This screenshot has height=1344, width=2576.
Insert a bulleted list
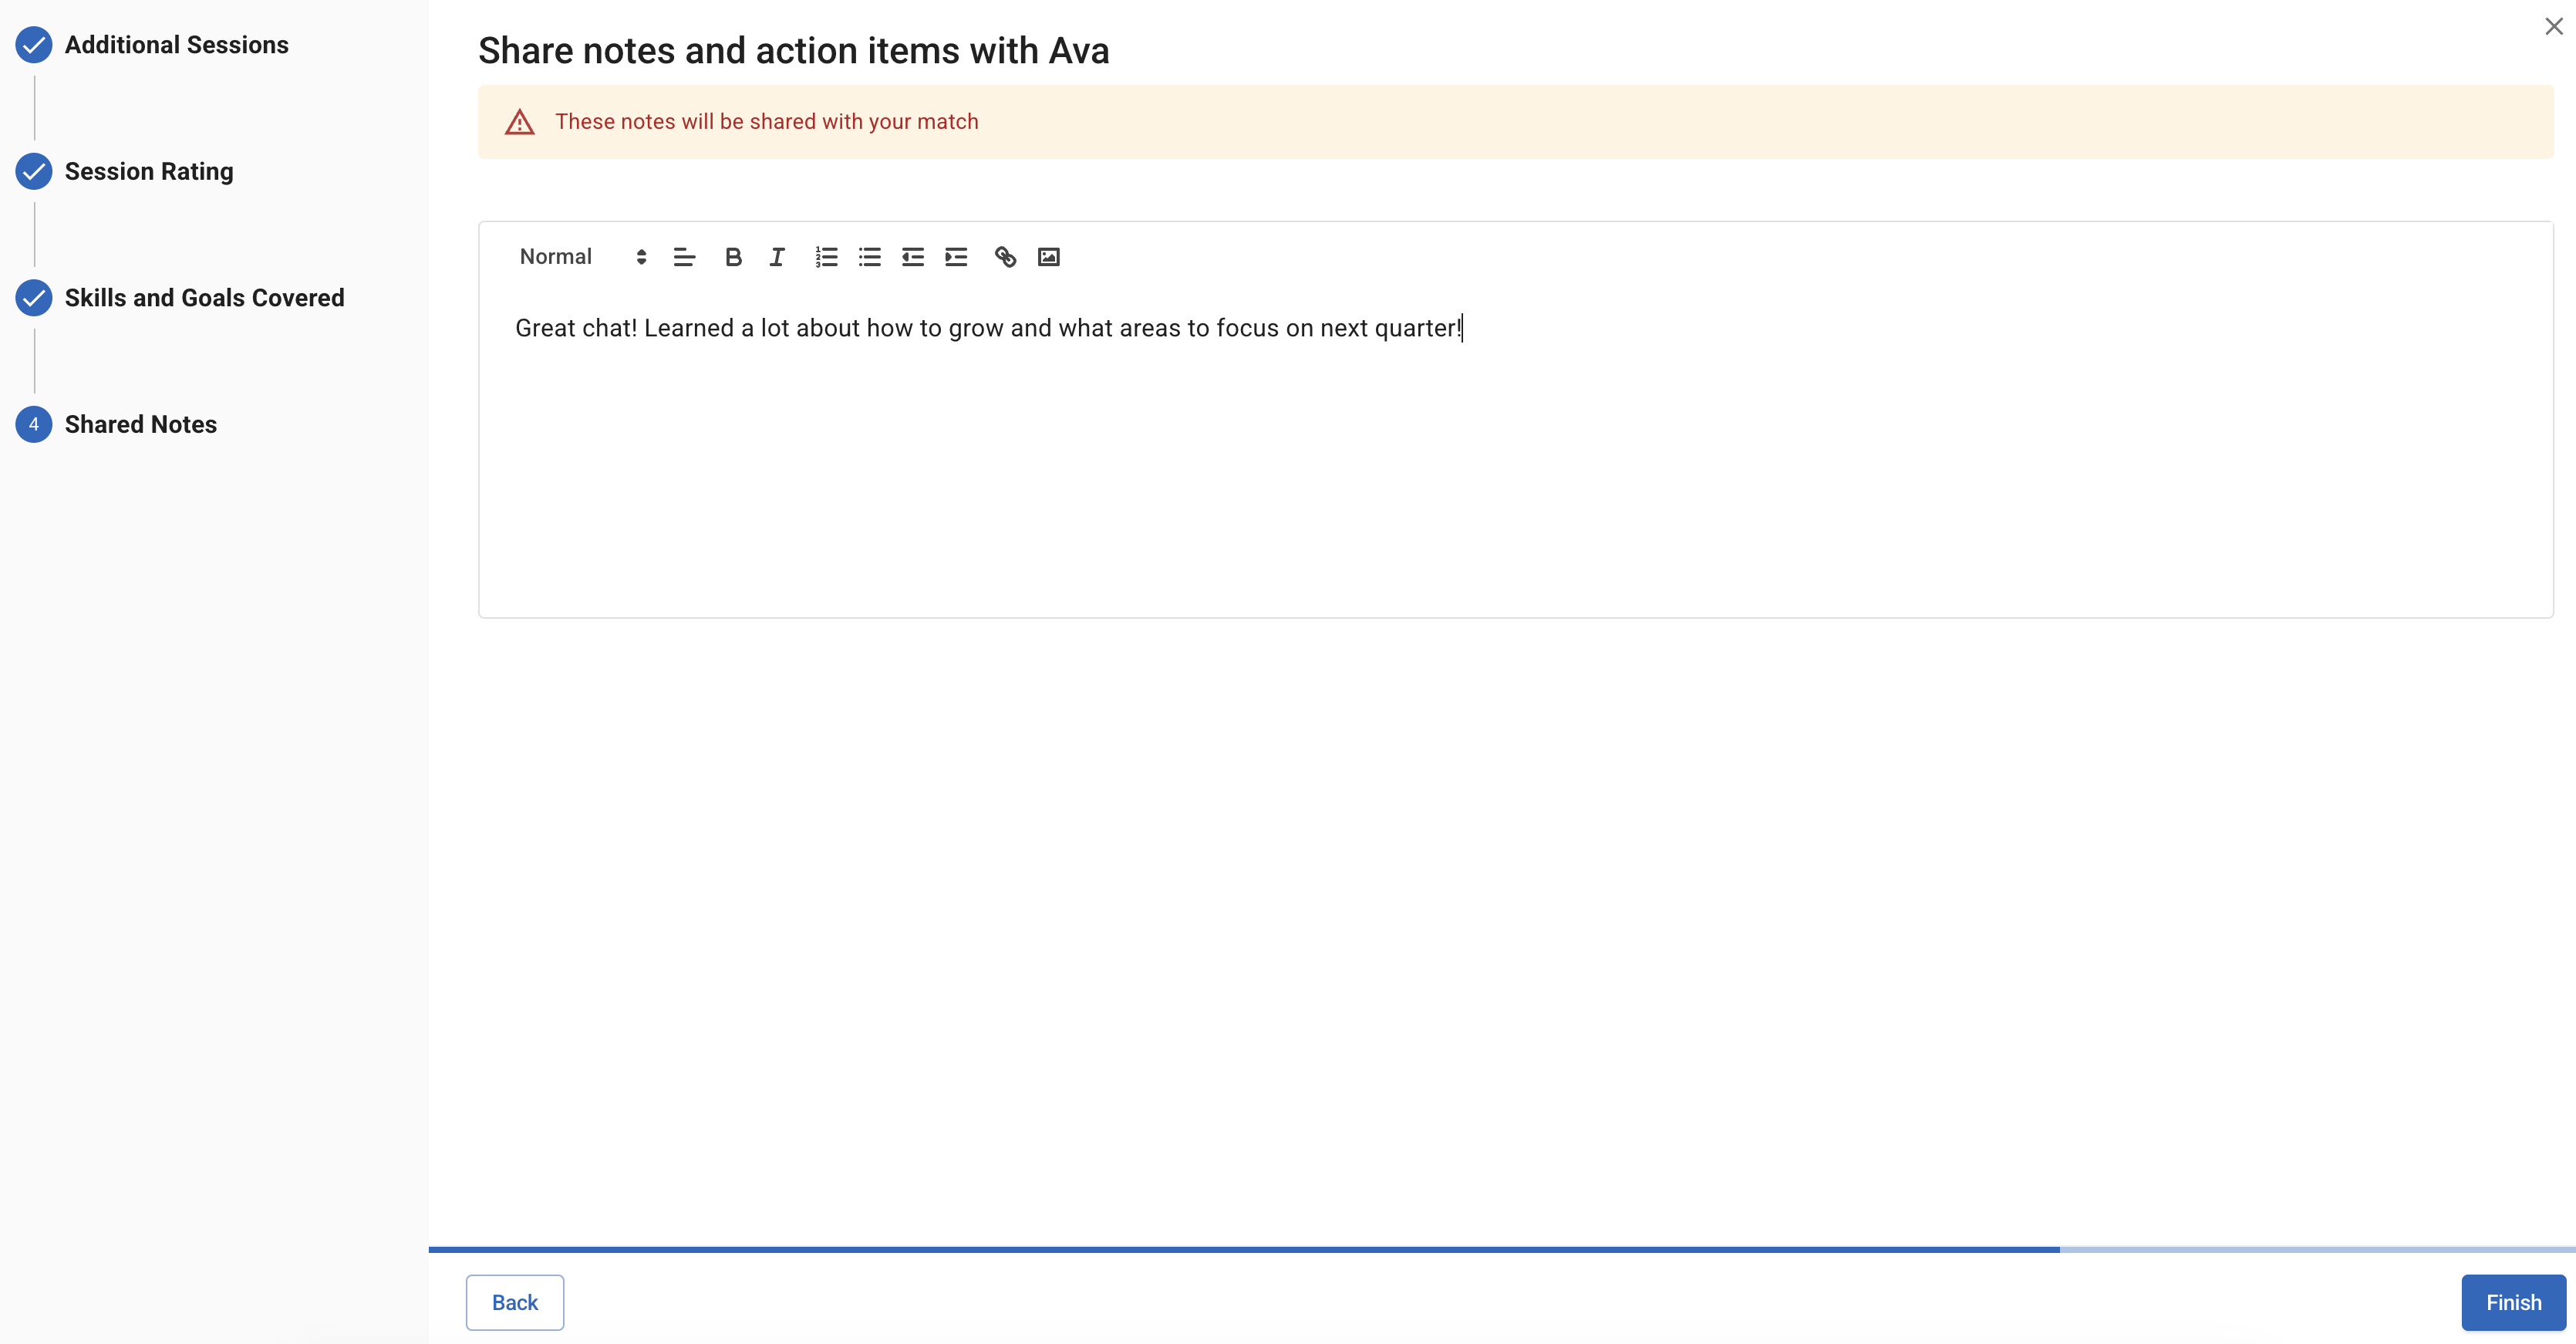tap(870, 257)
